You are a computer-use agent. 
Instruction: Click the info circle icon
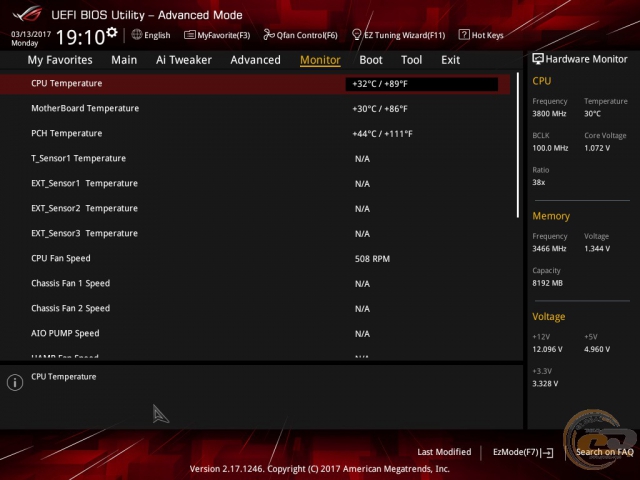(x=15, y=382)
